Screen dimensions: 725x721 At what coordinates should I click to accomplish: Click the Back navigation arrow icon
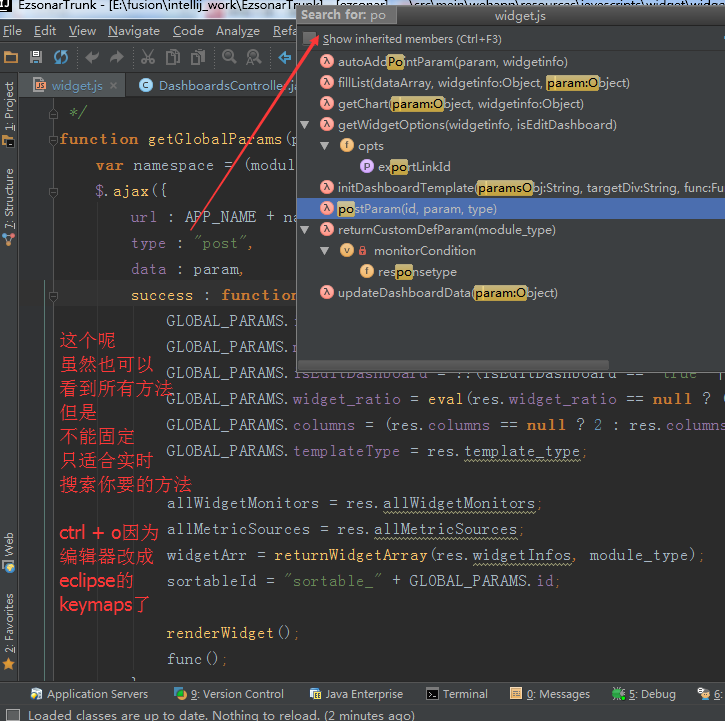click(x=284, y=57)
